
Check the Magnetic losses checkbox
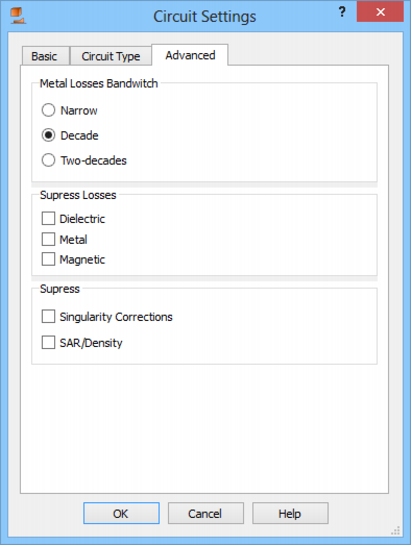pos(48,259)
